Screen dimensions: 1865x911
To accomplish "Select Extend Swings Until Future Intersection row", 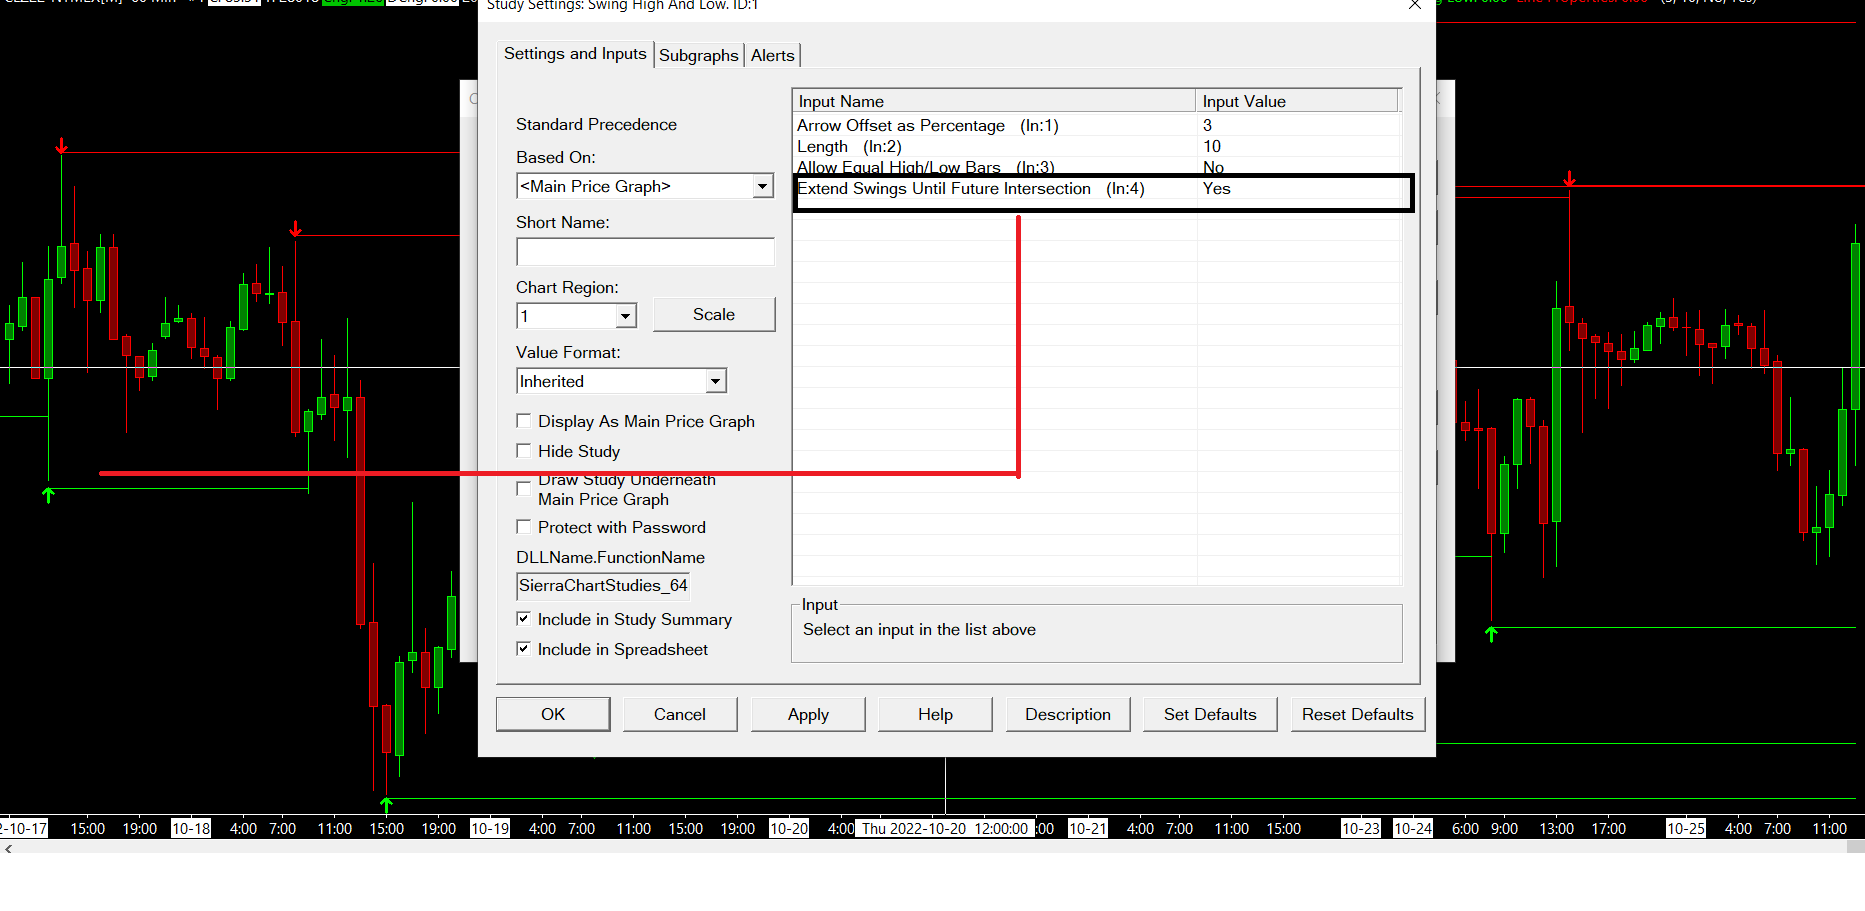I will tap(1097, 189).
